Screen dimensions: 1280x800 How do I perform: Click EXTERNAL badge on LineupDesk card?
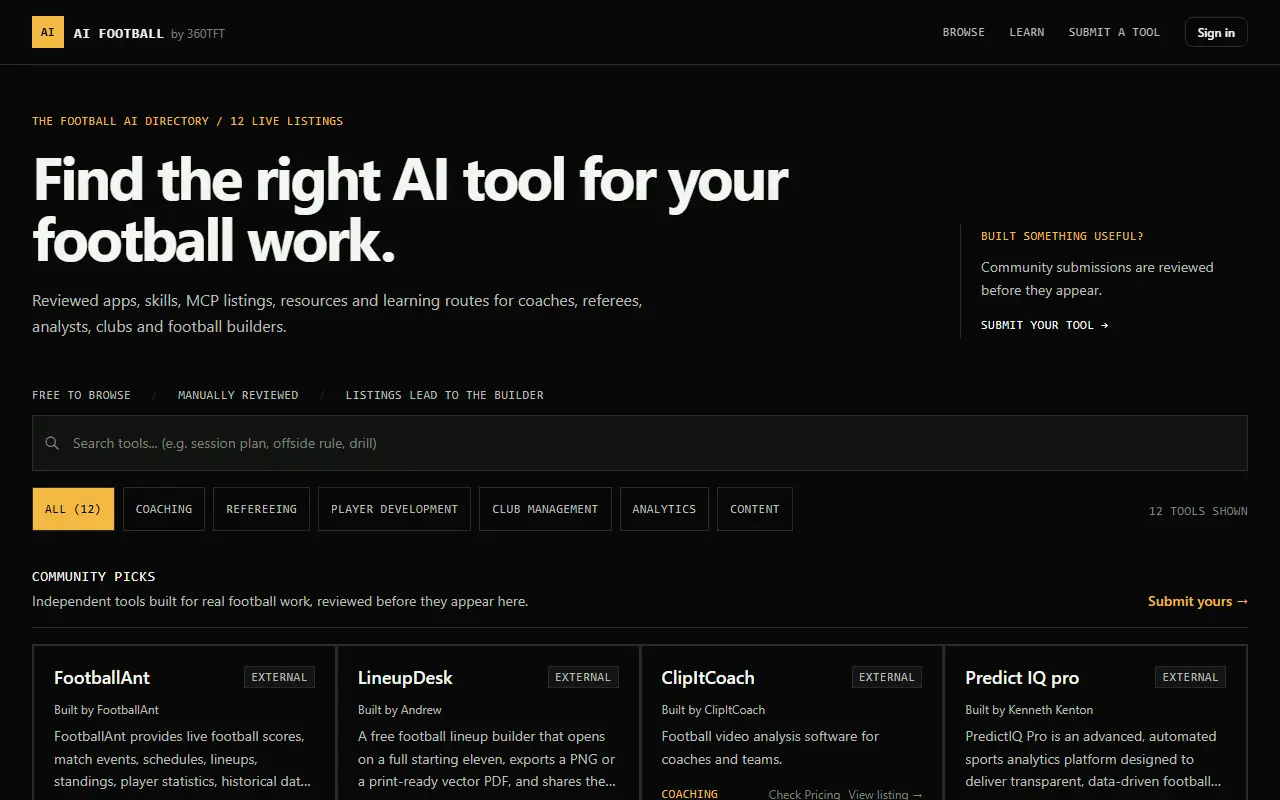[x=583, y=677]
